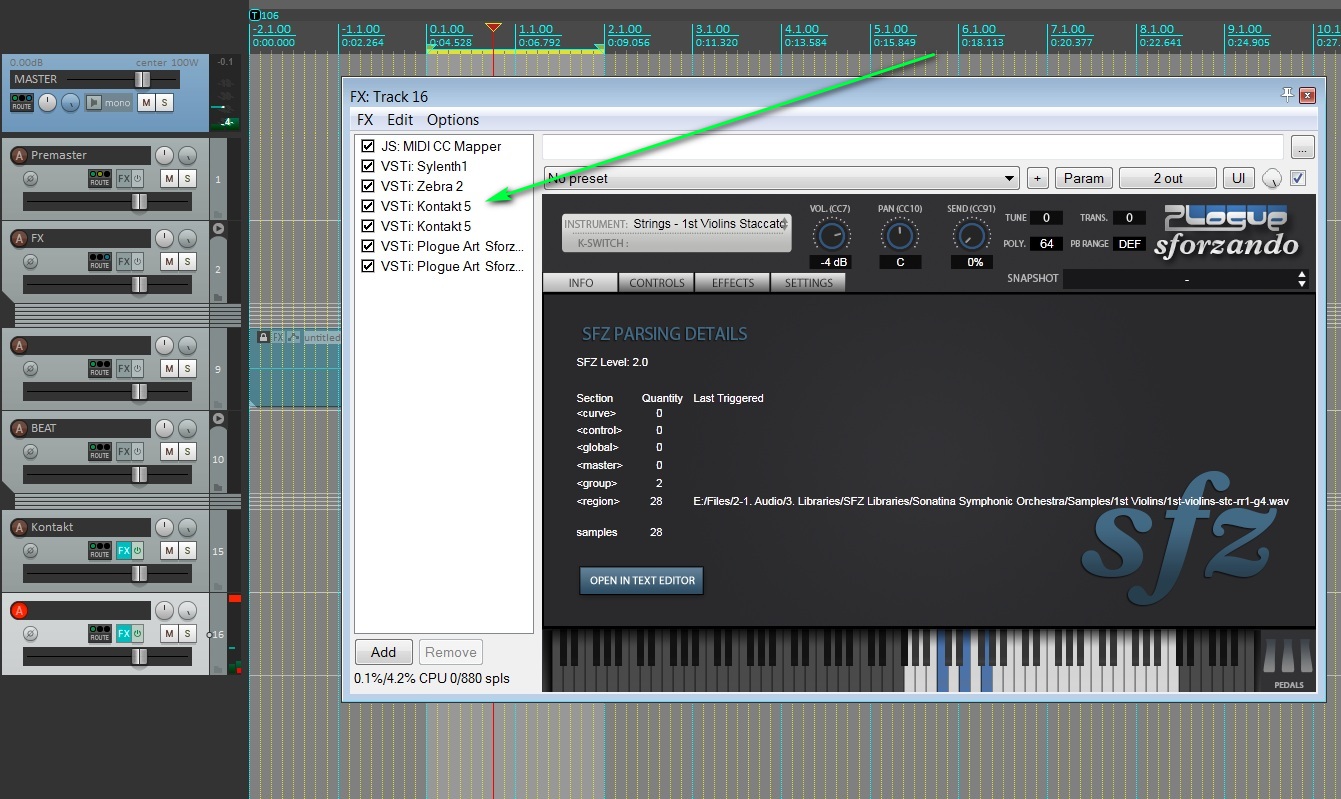Open the FX button on track 16
Screen dimensions: 1341x799
123,634
